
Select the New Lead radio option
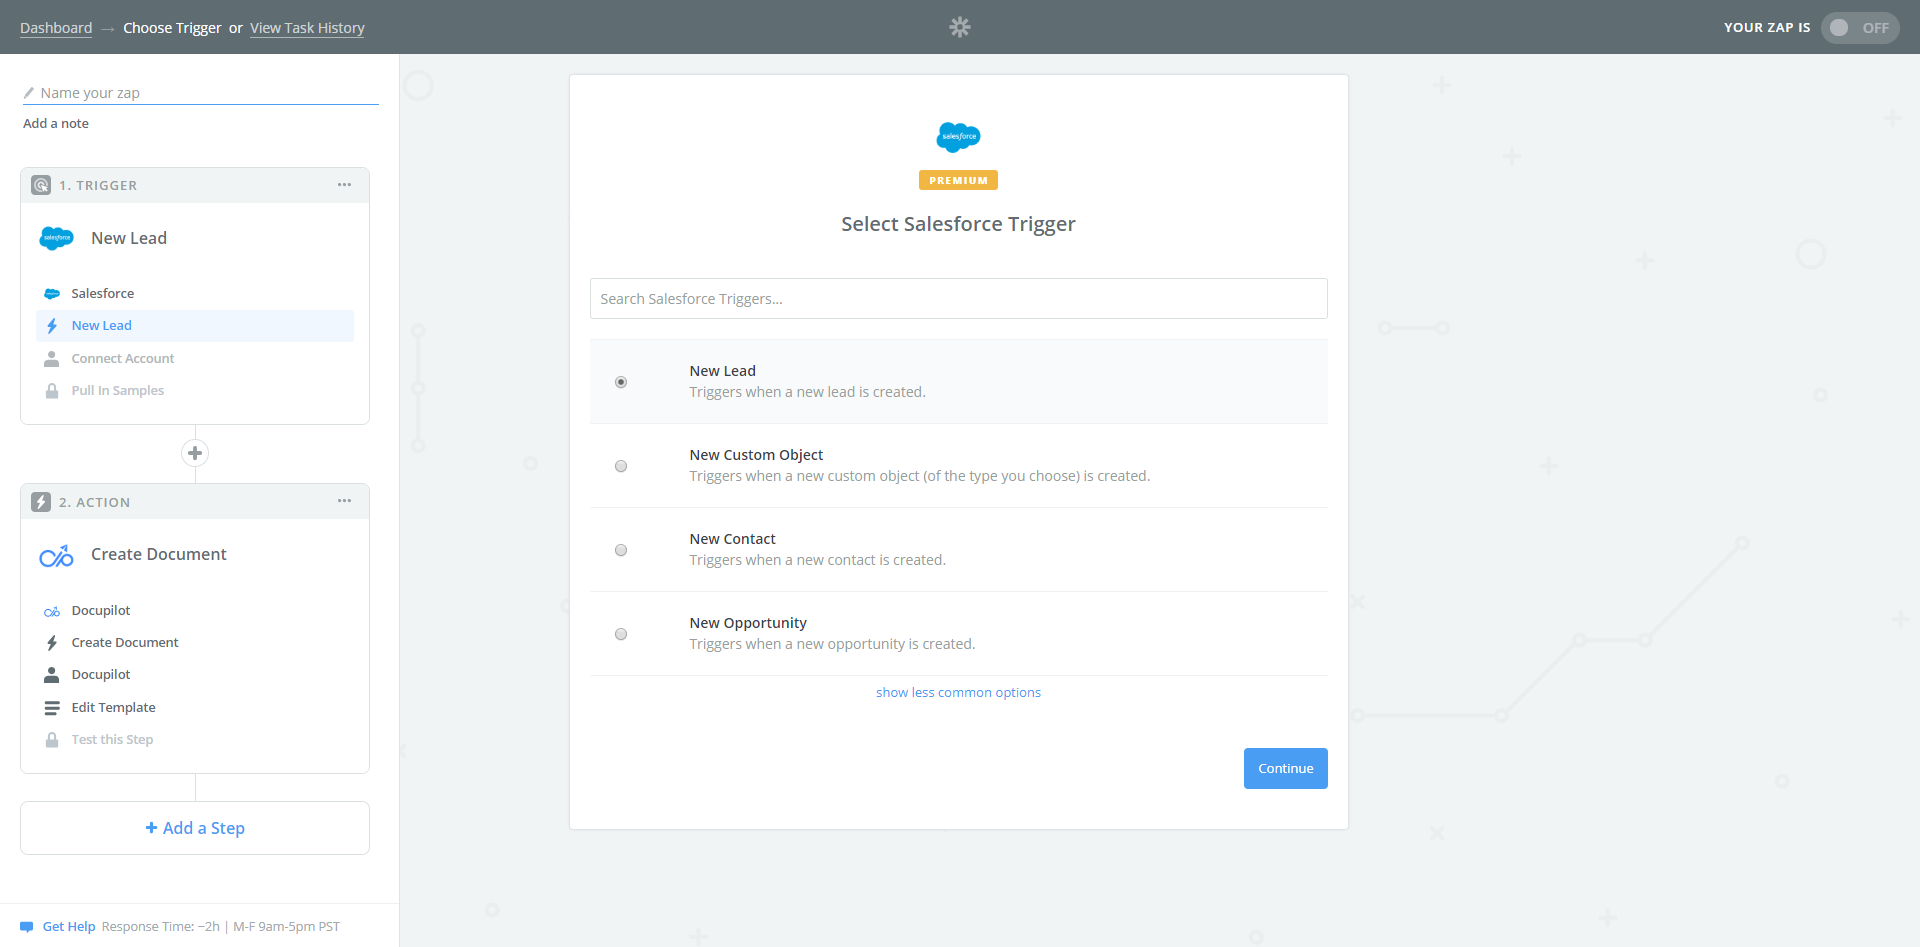coord(621,382)
